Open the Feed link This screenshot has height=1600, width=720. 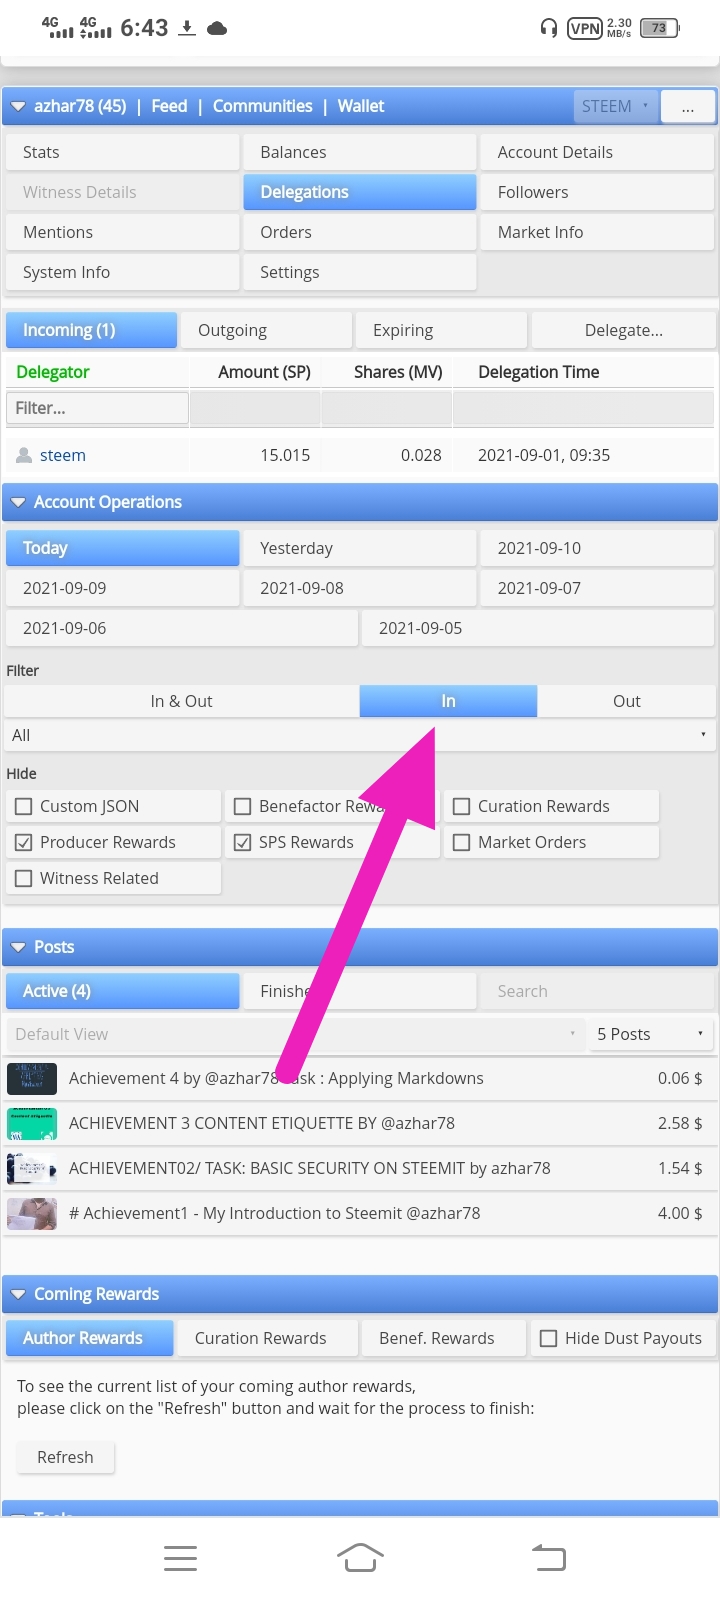169,106
